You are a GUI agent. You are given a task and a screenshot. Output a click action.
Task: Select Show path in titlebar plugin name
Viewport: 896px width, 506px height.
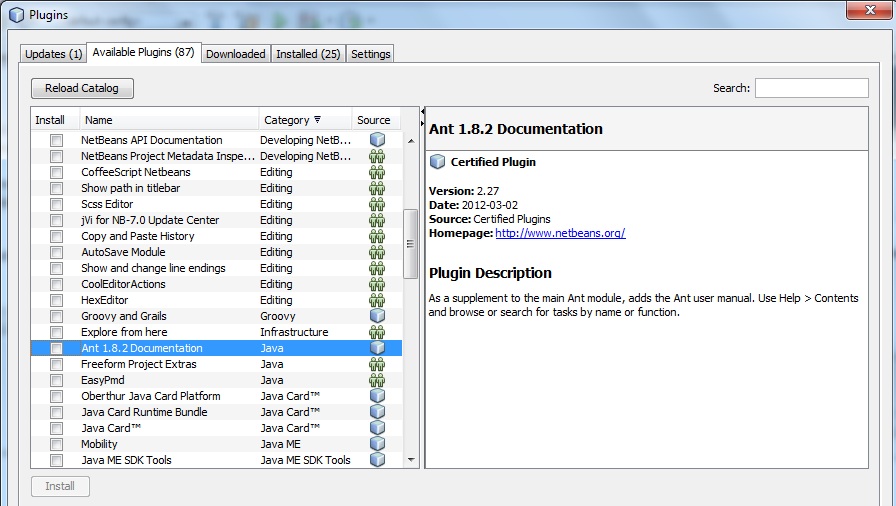tap(130, 188)
